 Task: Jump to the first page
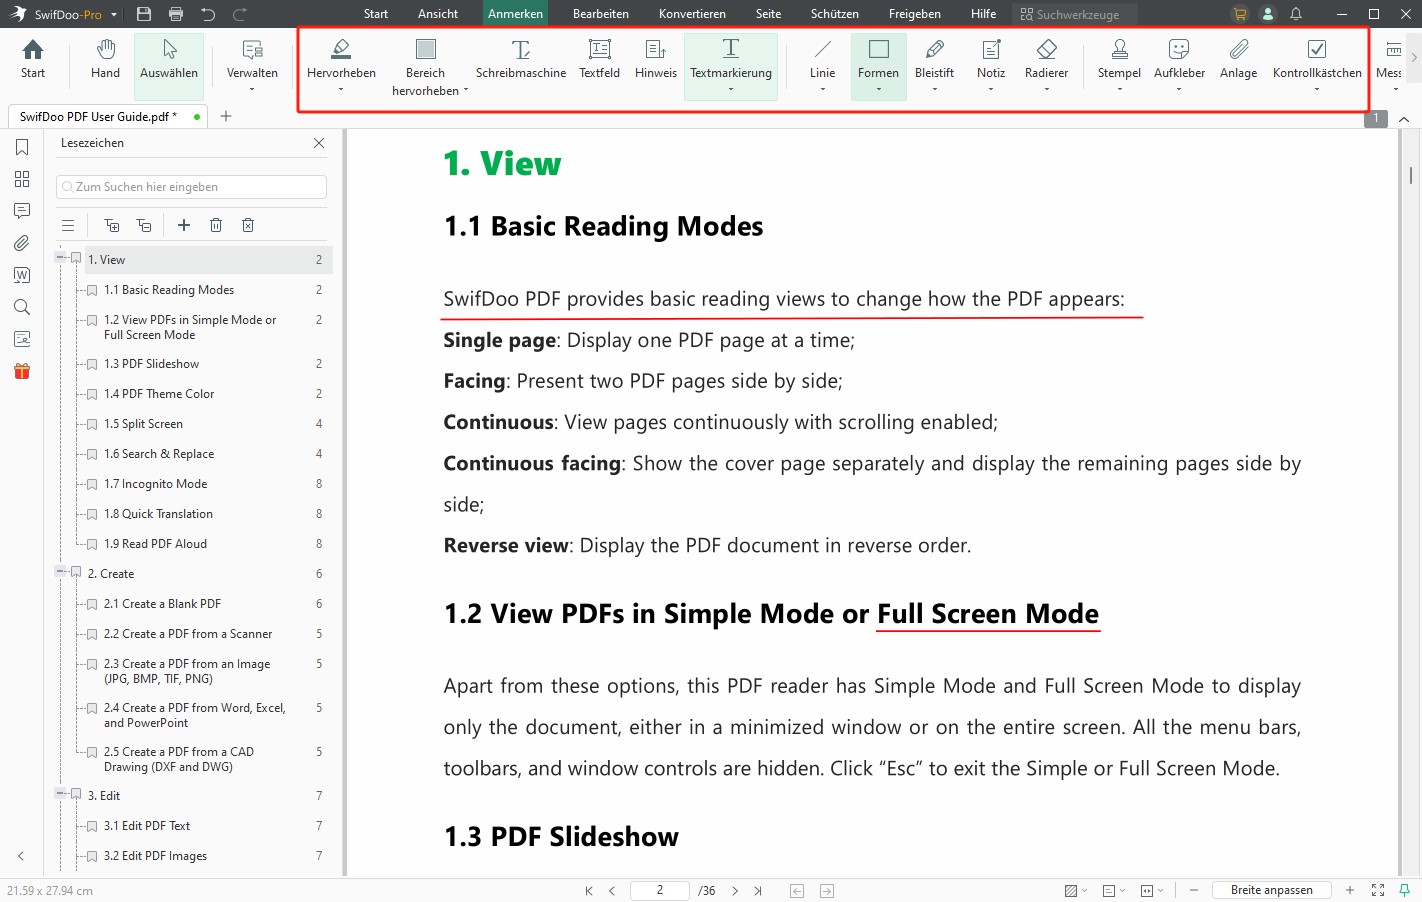589,890
